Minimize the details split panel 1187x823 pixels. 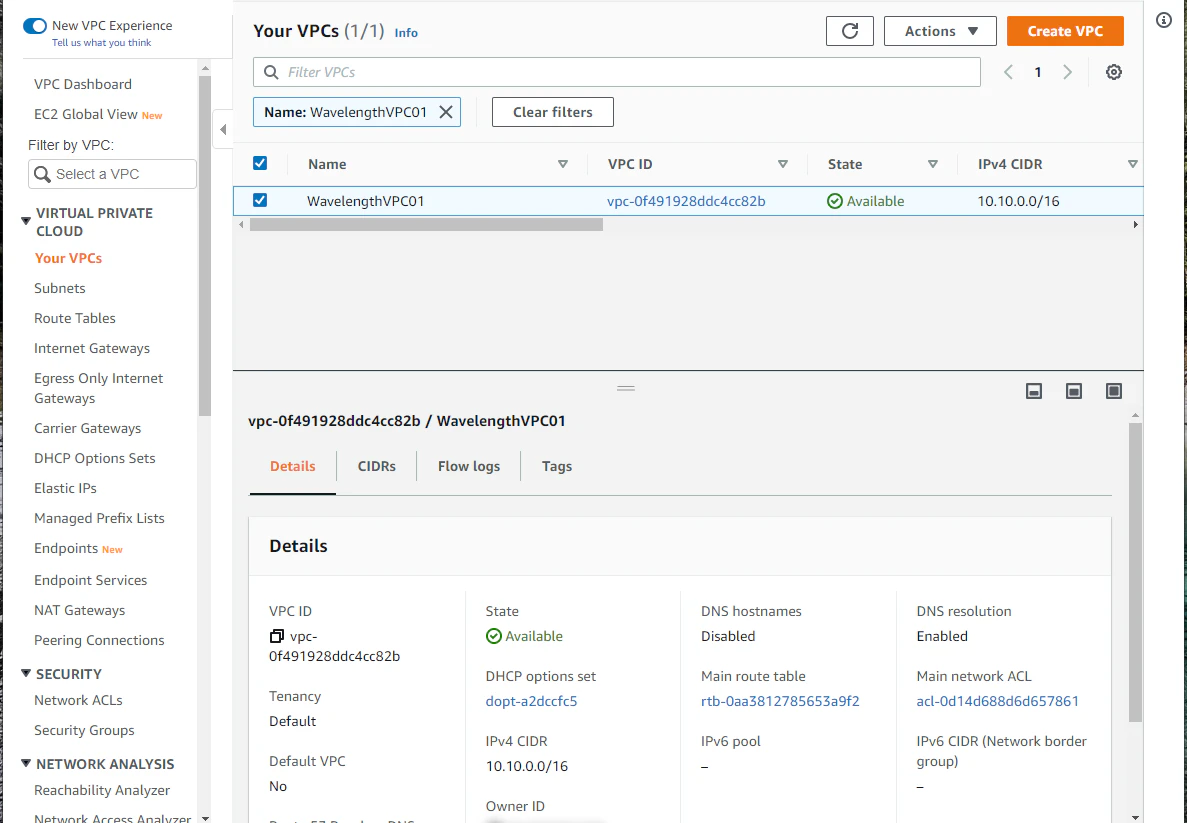[1033, 391]
